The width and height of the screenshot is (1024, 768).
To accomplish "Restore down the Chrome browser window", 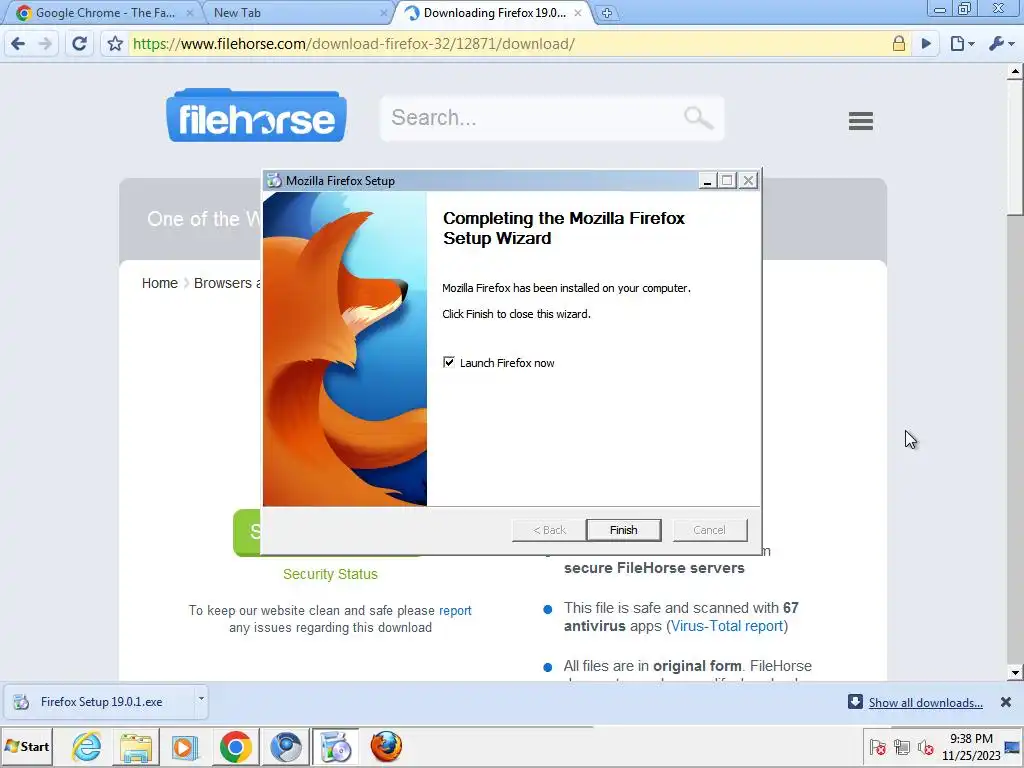I will point(965,10).
